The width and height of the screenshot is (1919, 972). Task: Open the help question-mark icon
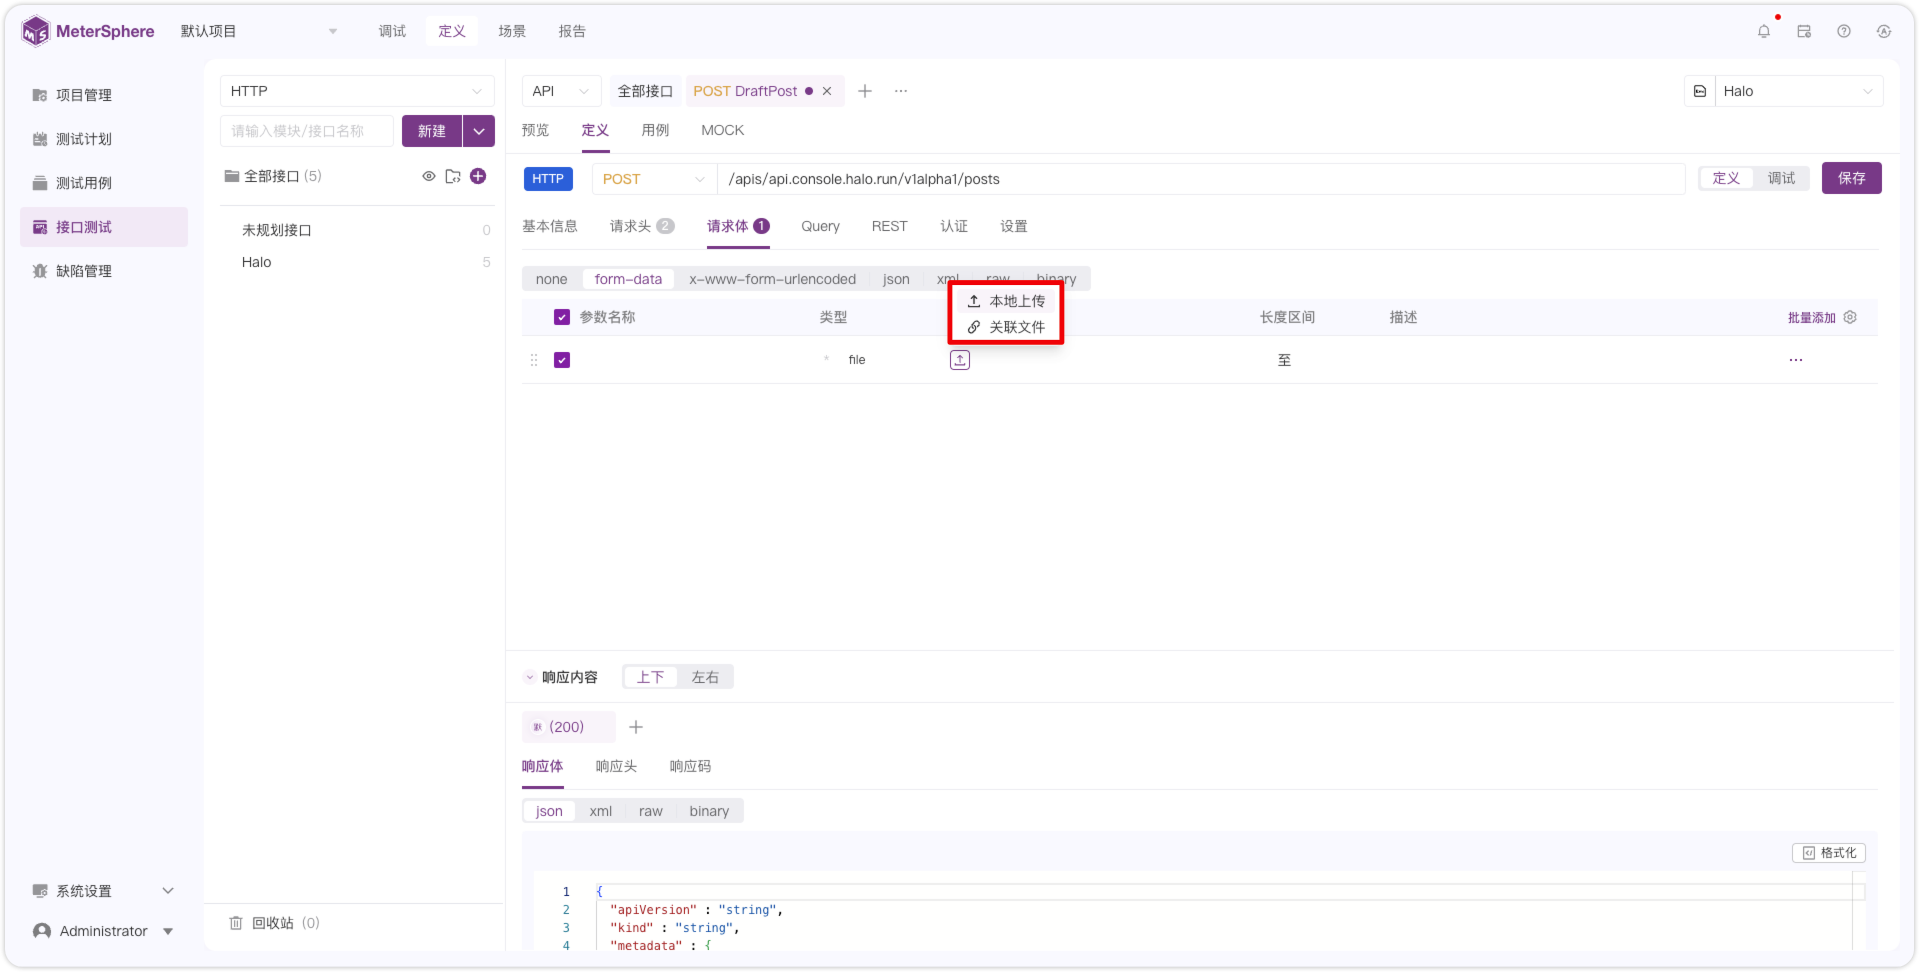pyautogui.click(x=1844, y=31)
